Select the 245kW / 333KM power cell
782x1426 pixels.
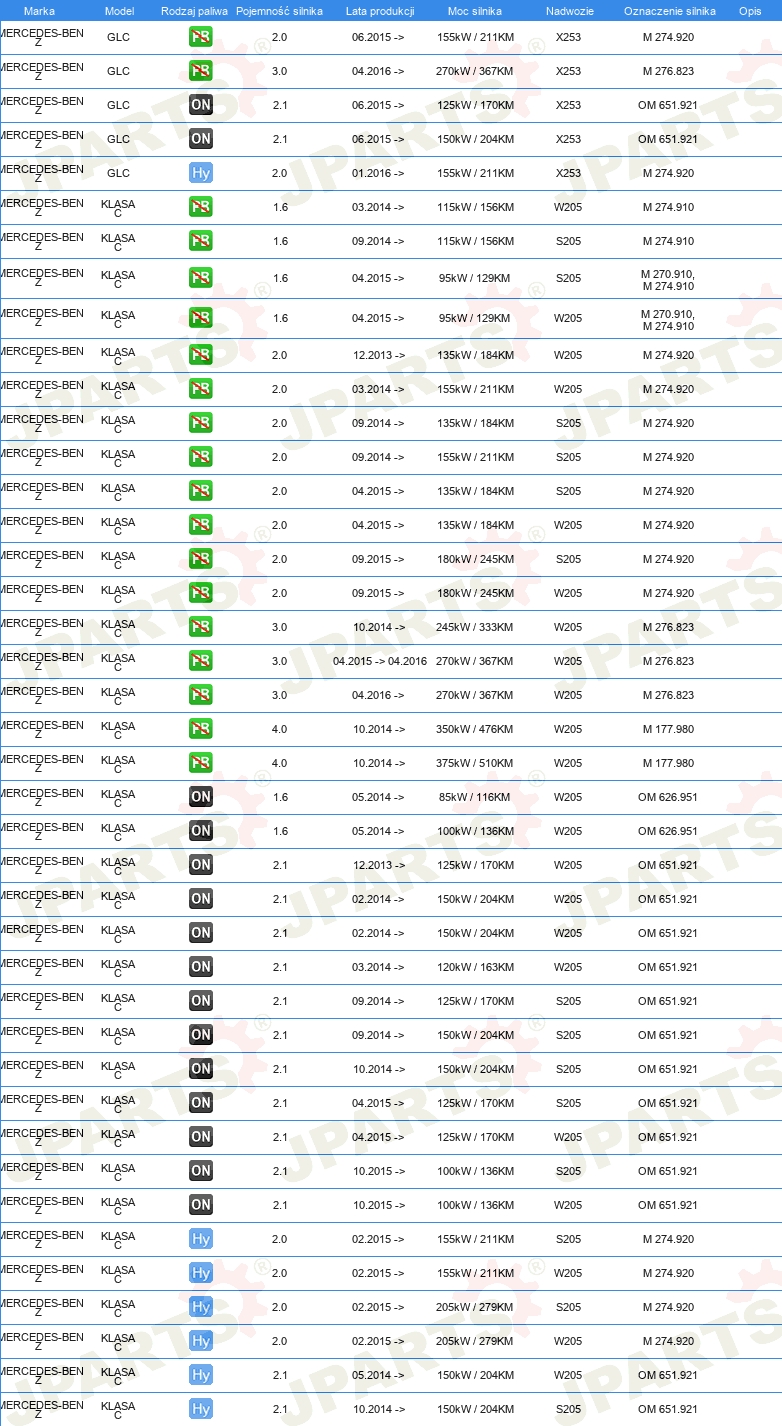(475, 628)
